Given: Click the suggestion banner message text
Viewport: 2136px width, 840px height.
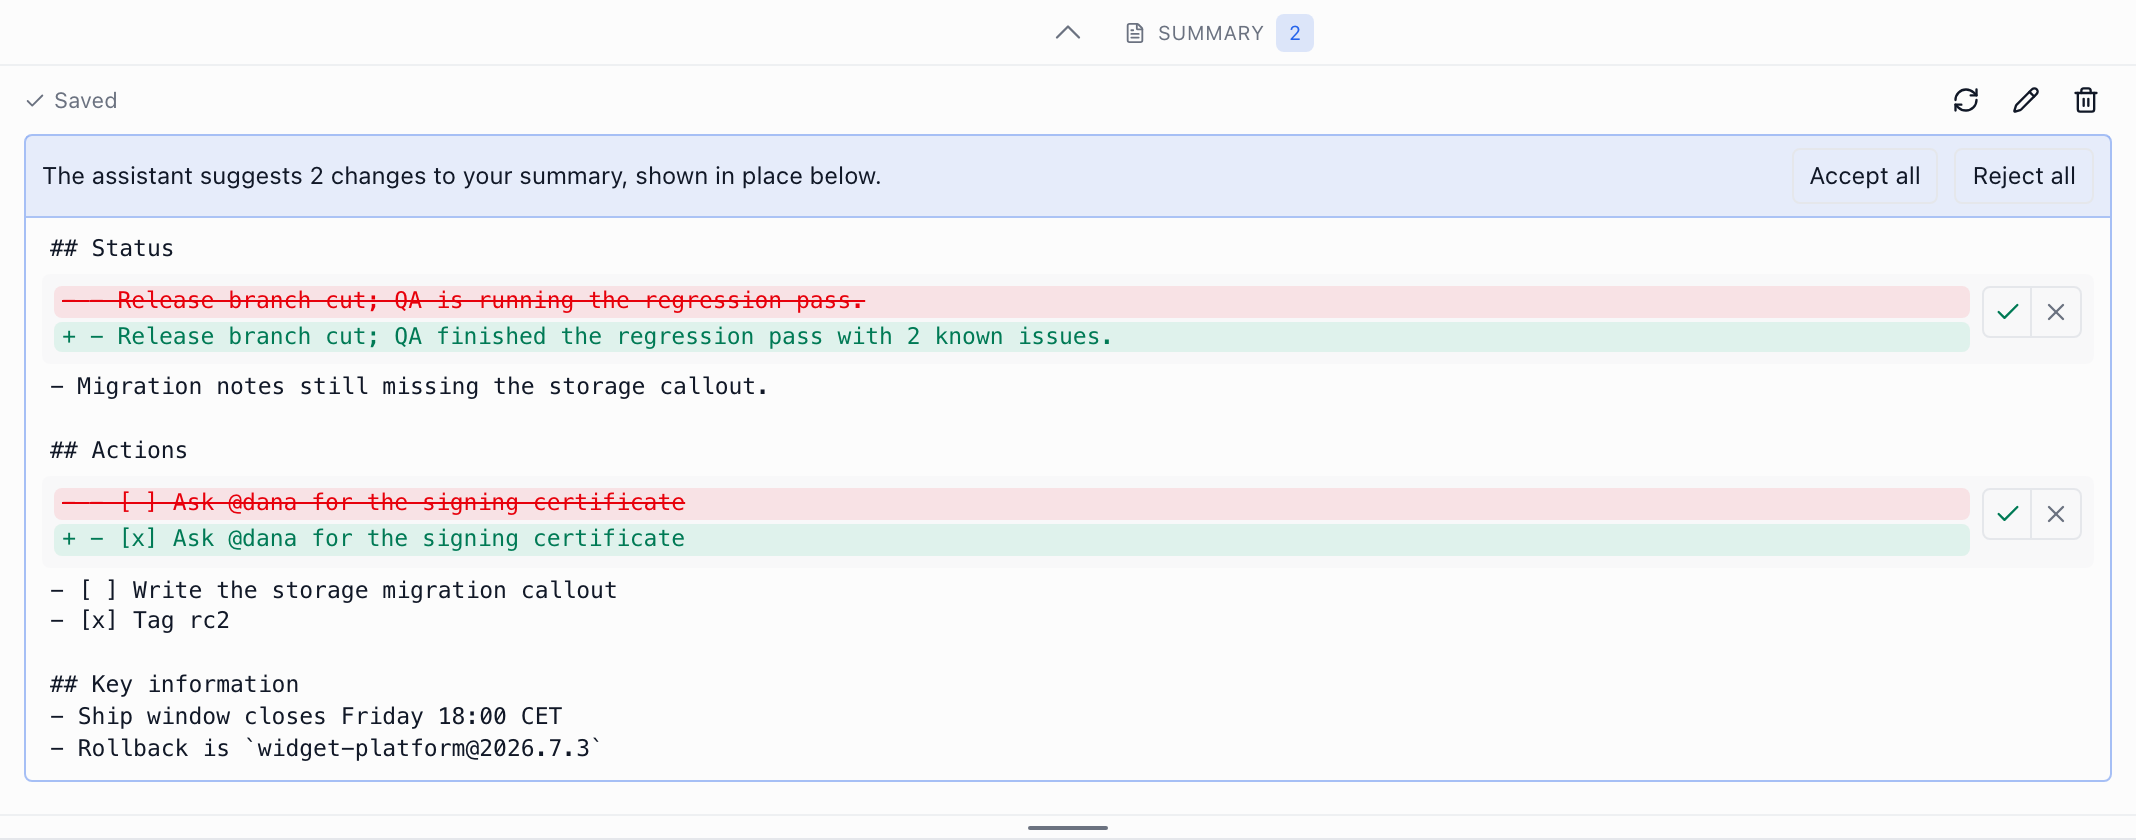Looking at the screenshot, I should 462,176.
